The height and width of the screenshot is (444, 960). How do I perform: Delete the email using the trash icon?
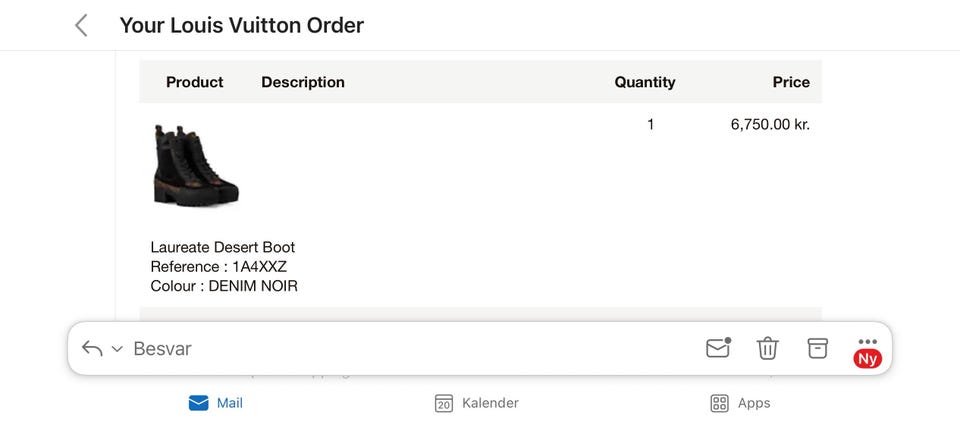point(768,348)
